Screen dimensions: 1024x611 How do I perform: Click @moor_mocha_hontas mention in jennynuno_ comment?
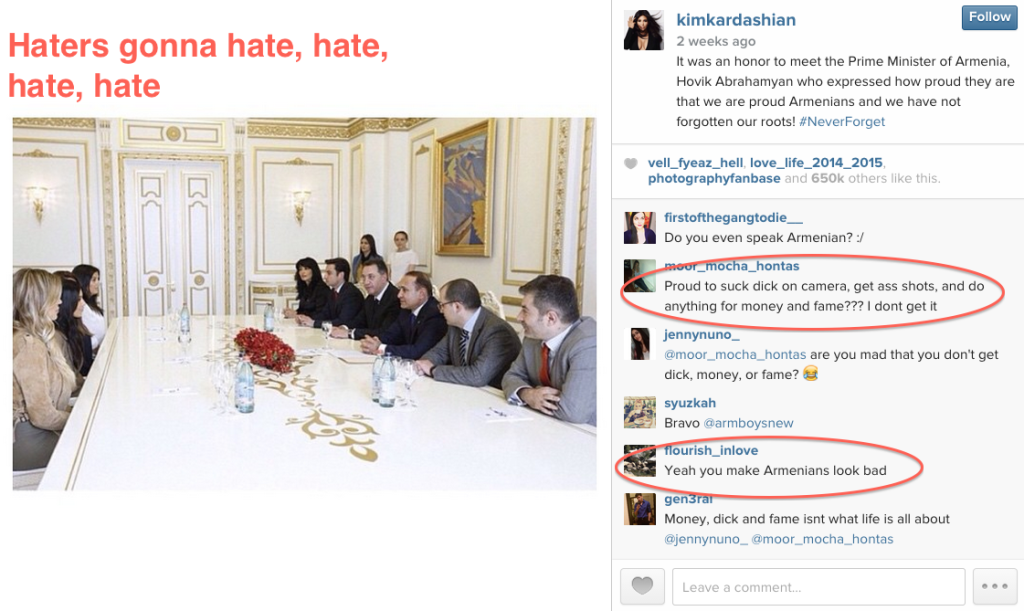[x=735, y=354]
